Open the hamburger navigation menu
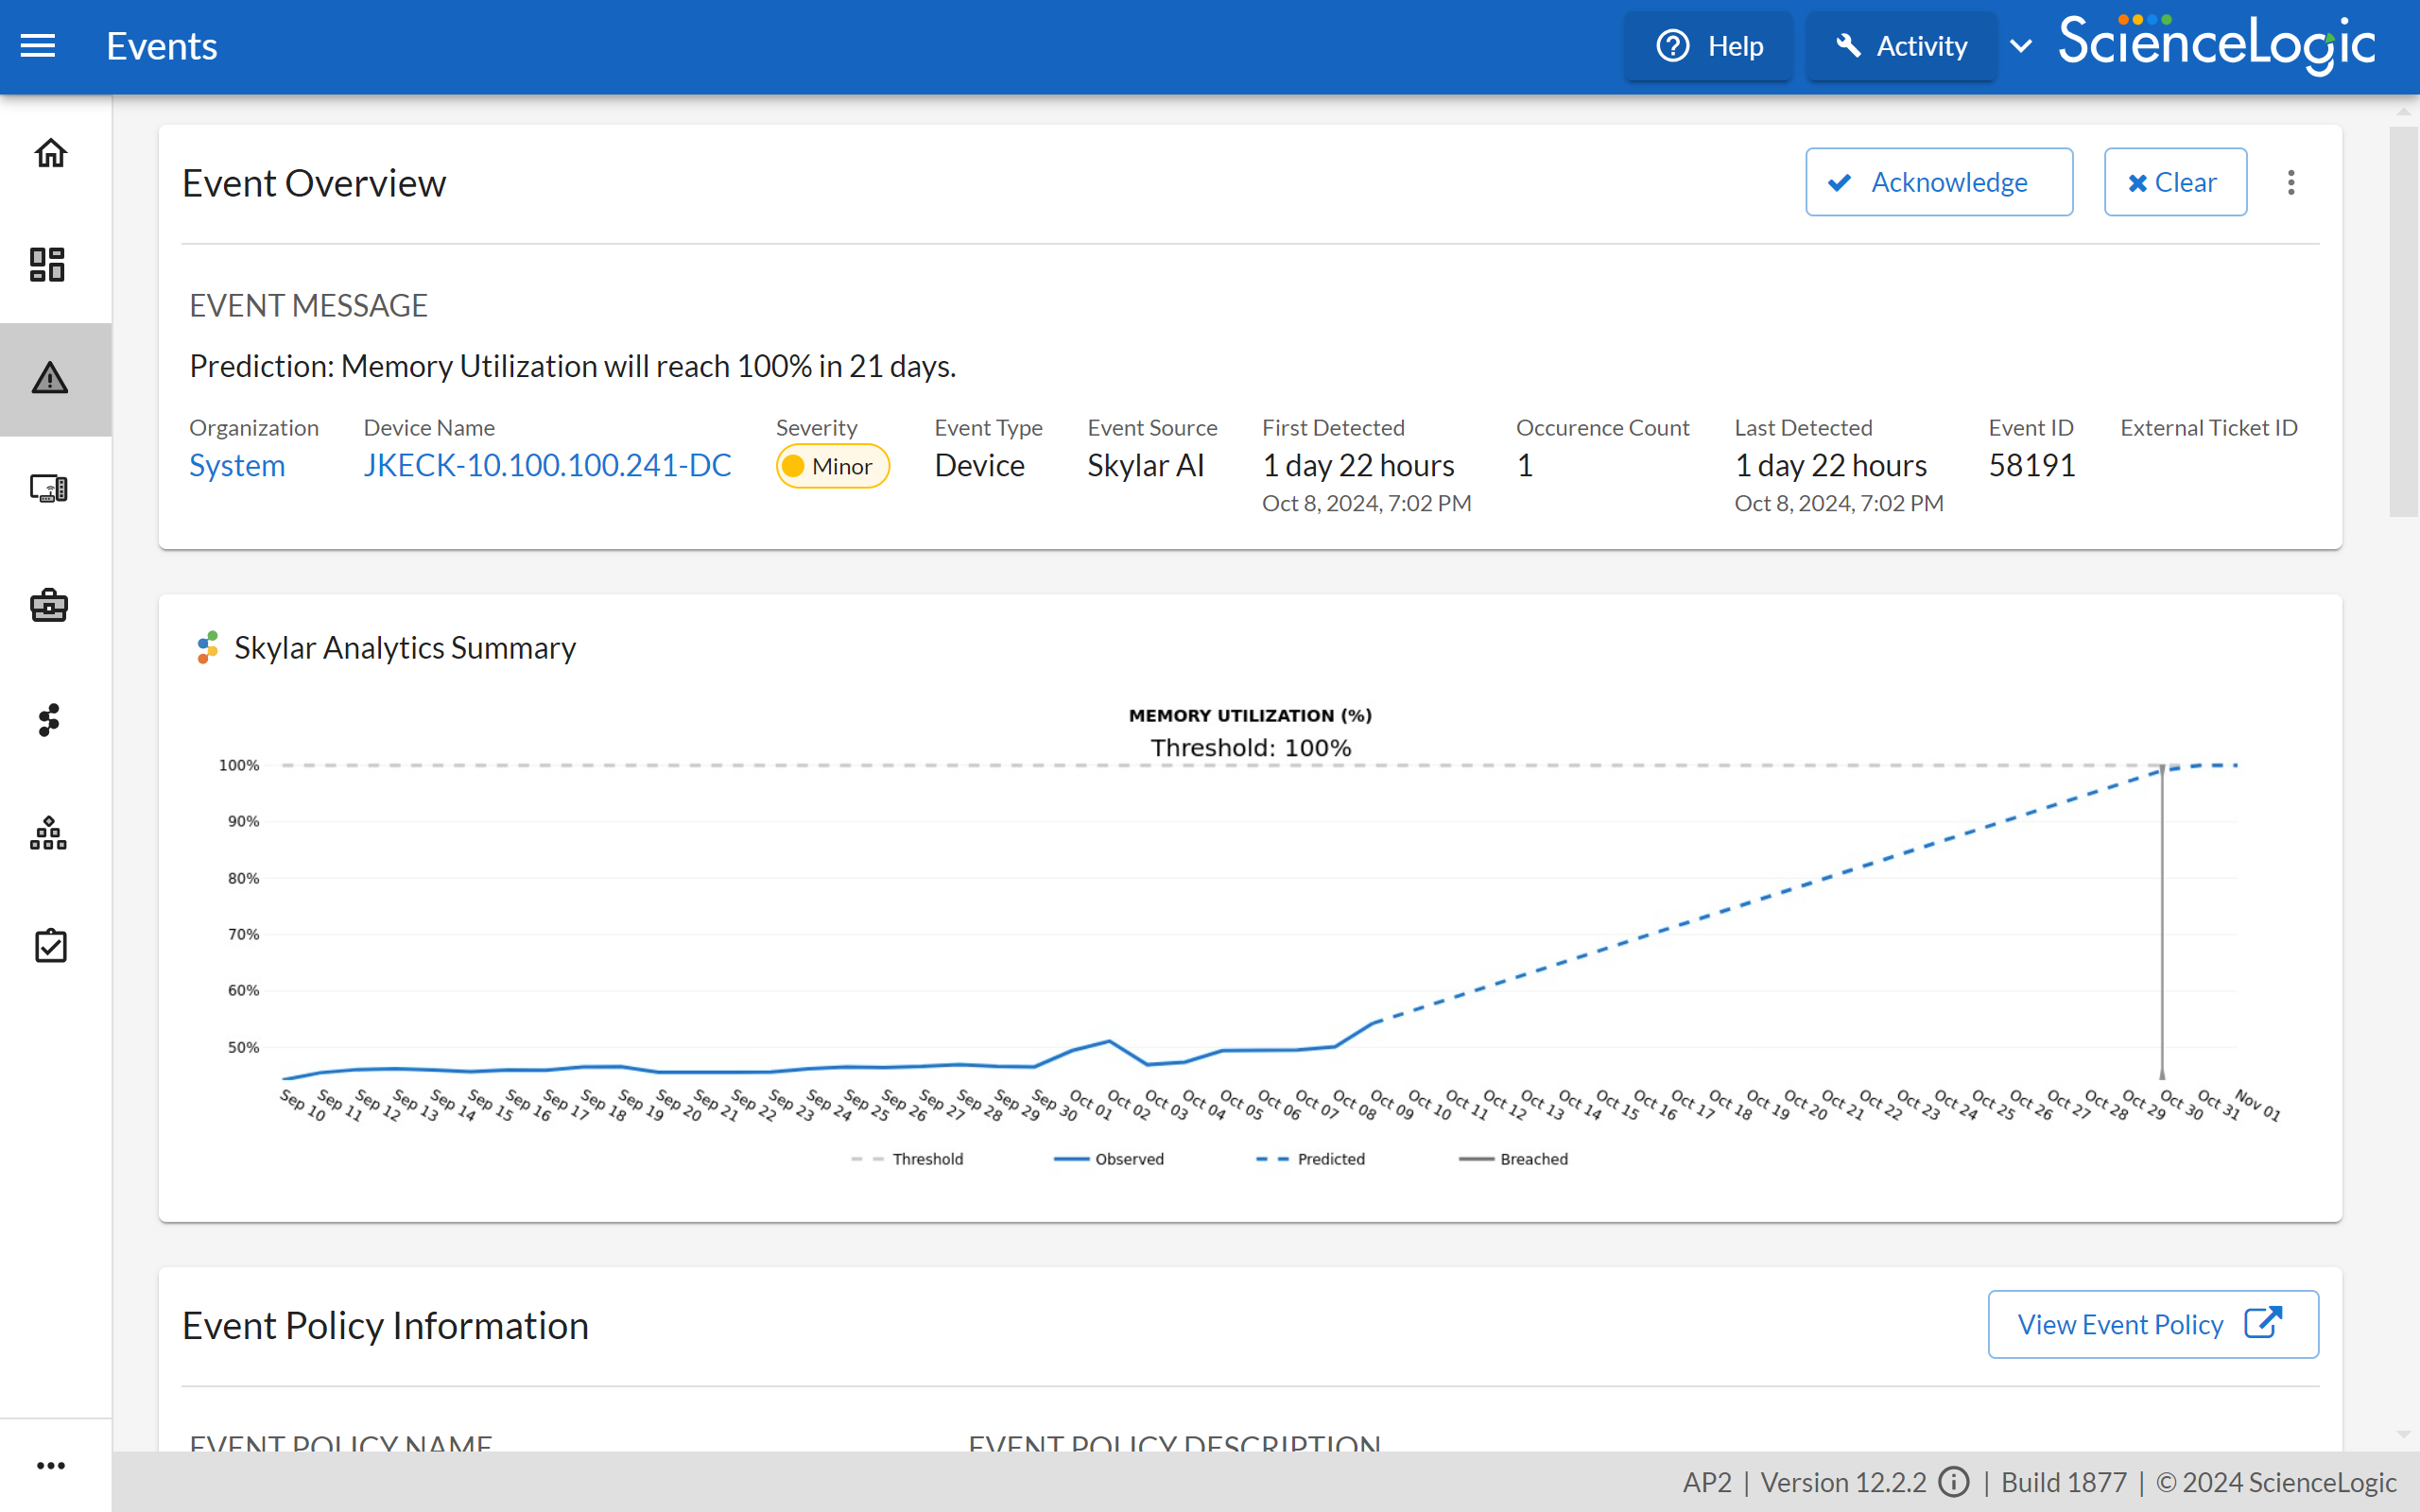Image resolution: width=2420 pixels, height=1512 pixels. pyautogui.click(x=38, y=46)
